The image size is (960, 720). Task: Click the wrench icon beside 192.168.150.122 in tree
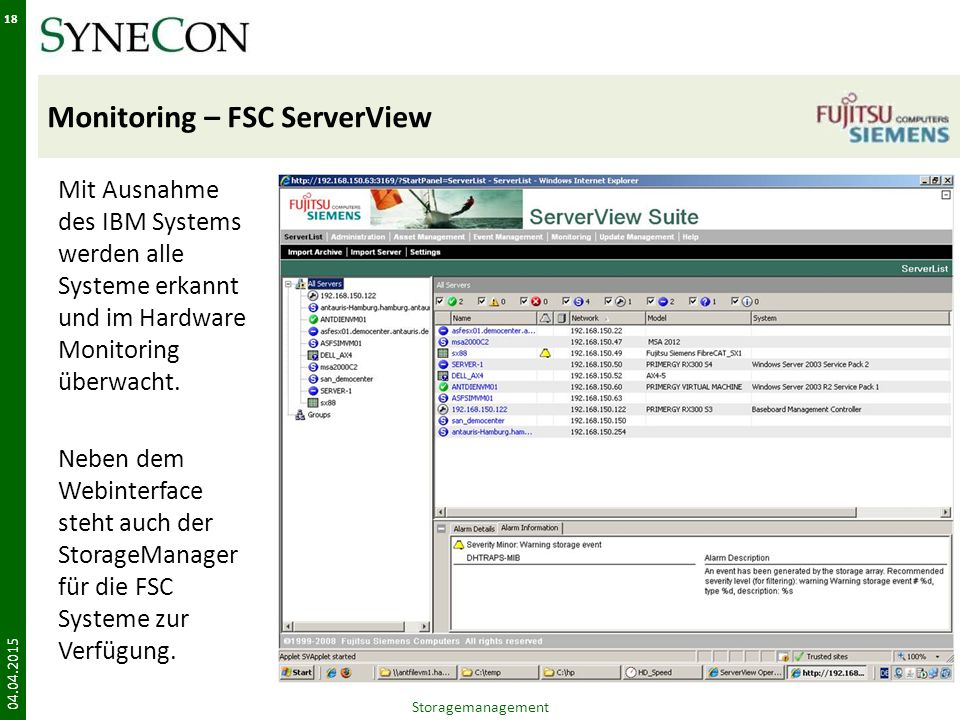point(313,296)
